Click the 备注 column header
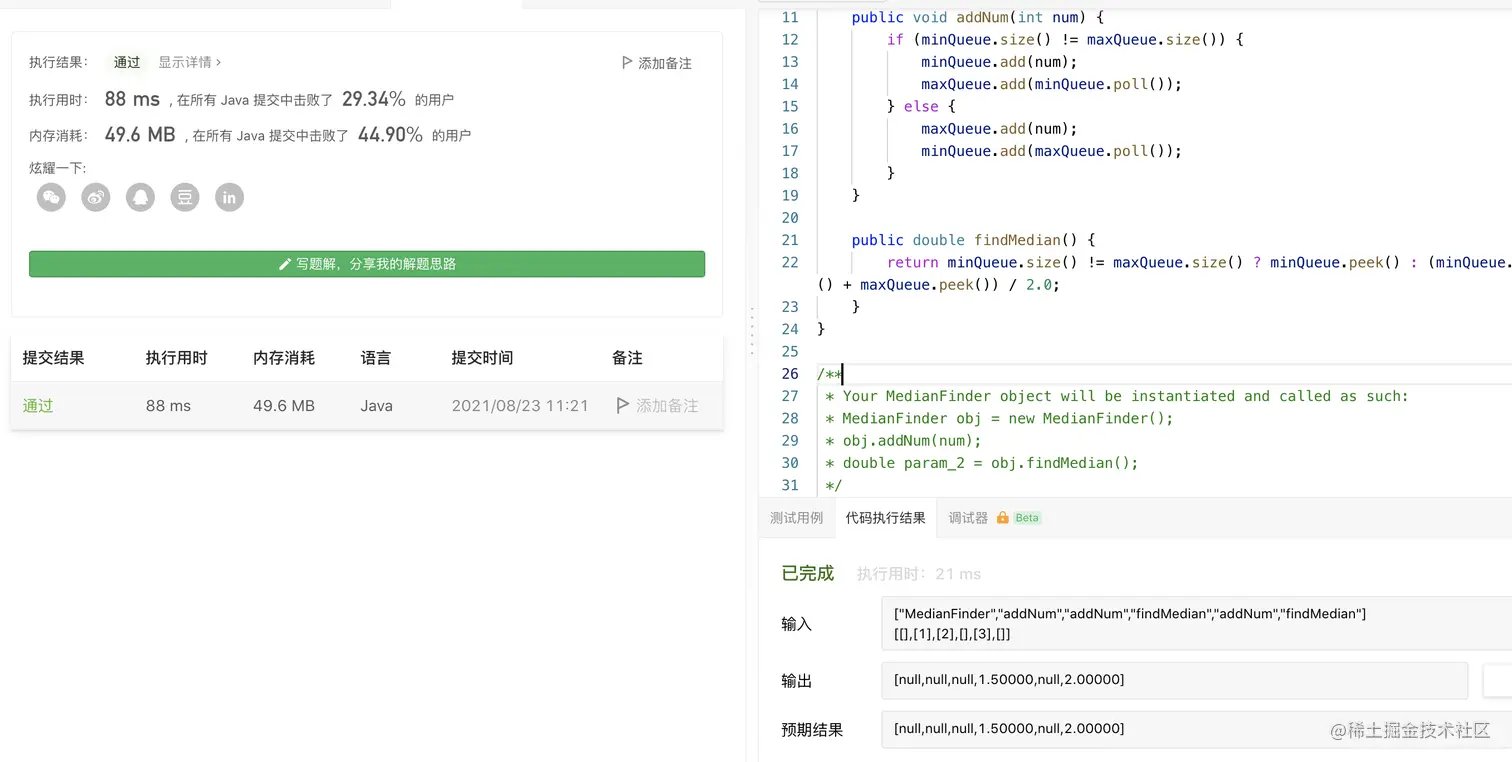 pyautogui.click(x=627, y=358)
